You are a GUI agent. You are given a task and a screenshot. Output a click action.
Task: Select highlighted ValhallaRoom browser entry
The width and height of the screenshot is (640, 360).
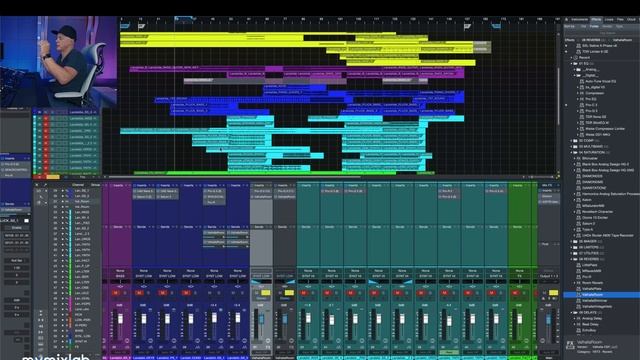(602, 295)
